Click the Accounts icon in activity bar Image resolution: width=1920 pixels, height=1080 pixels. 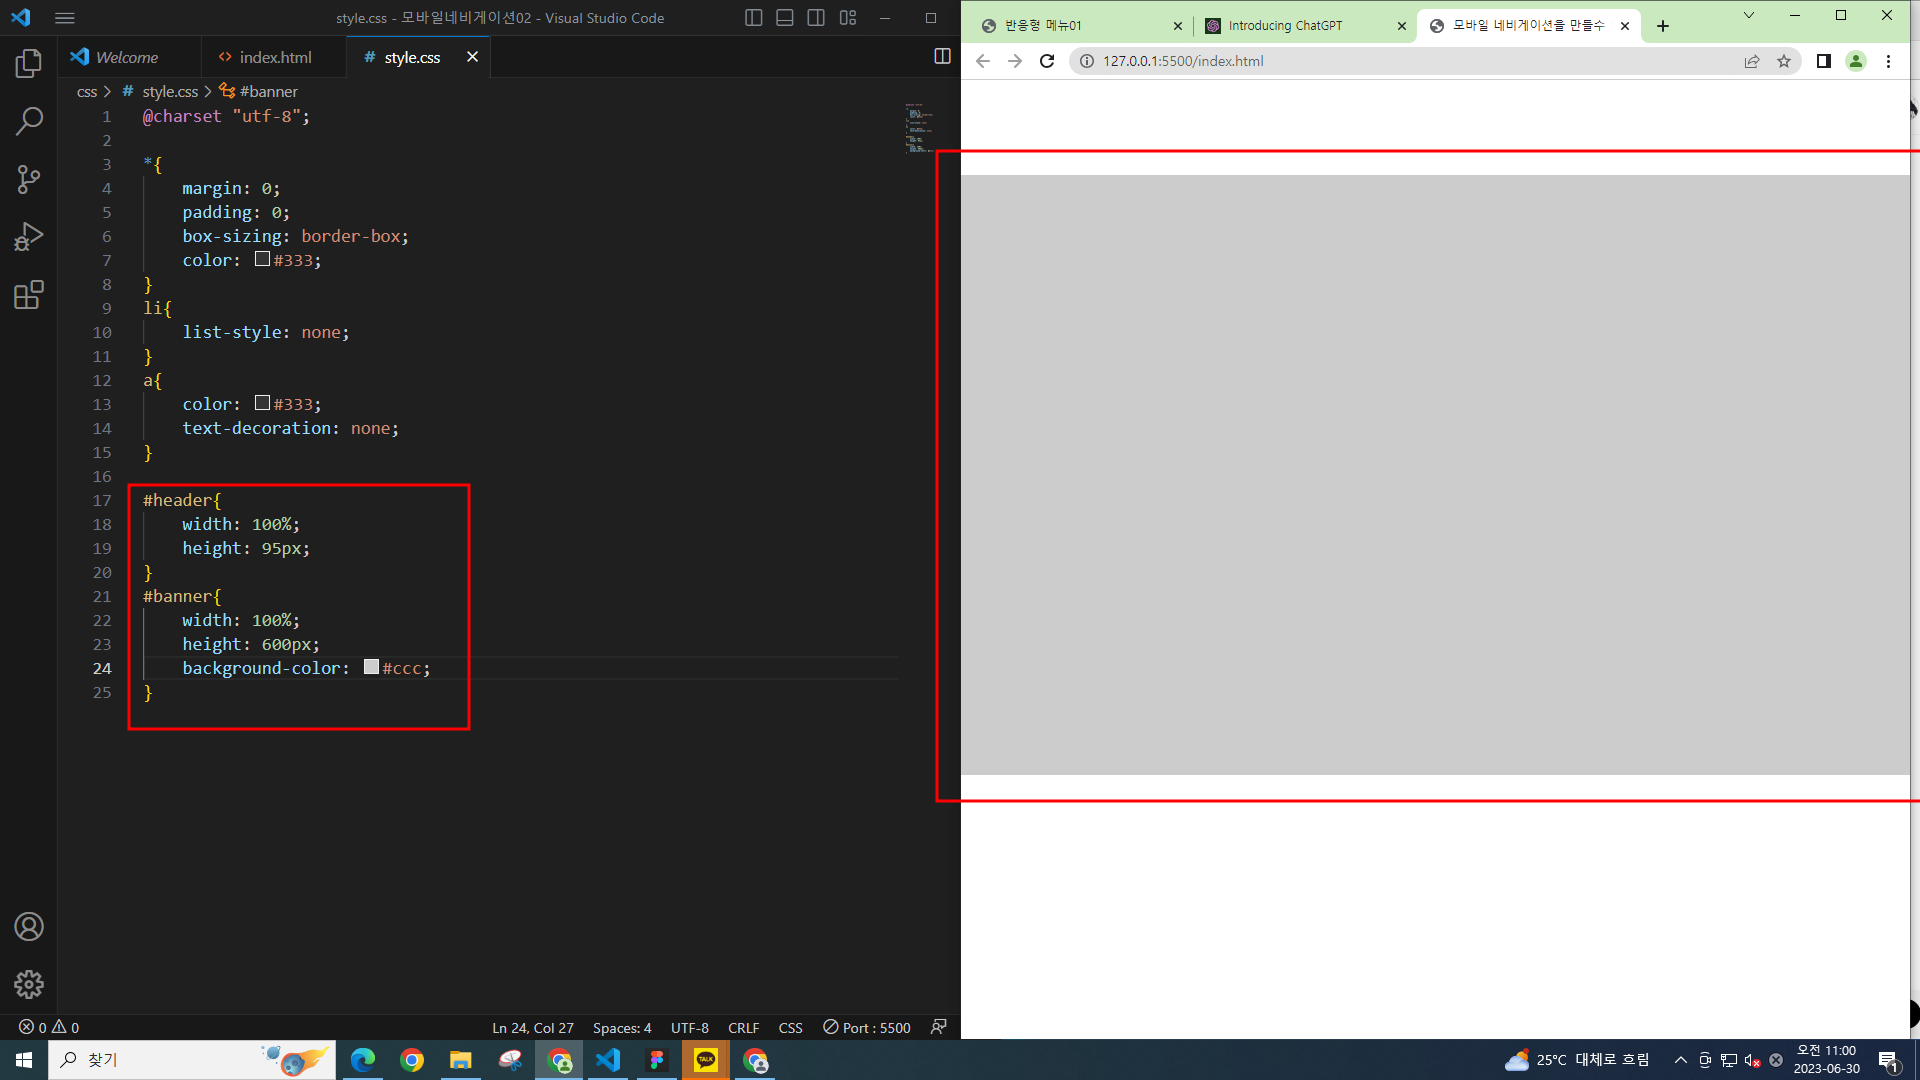pos(29,927)
